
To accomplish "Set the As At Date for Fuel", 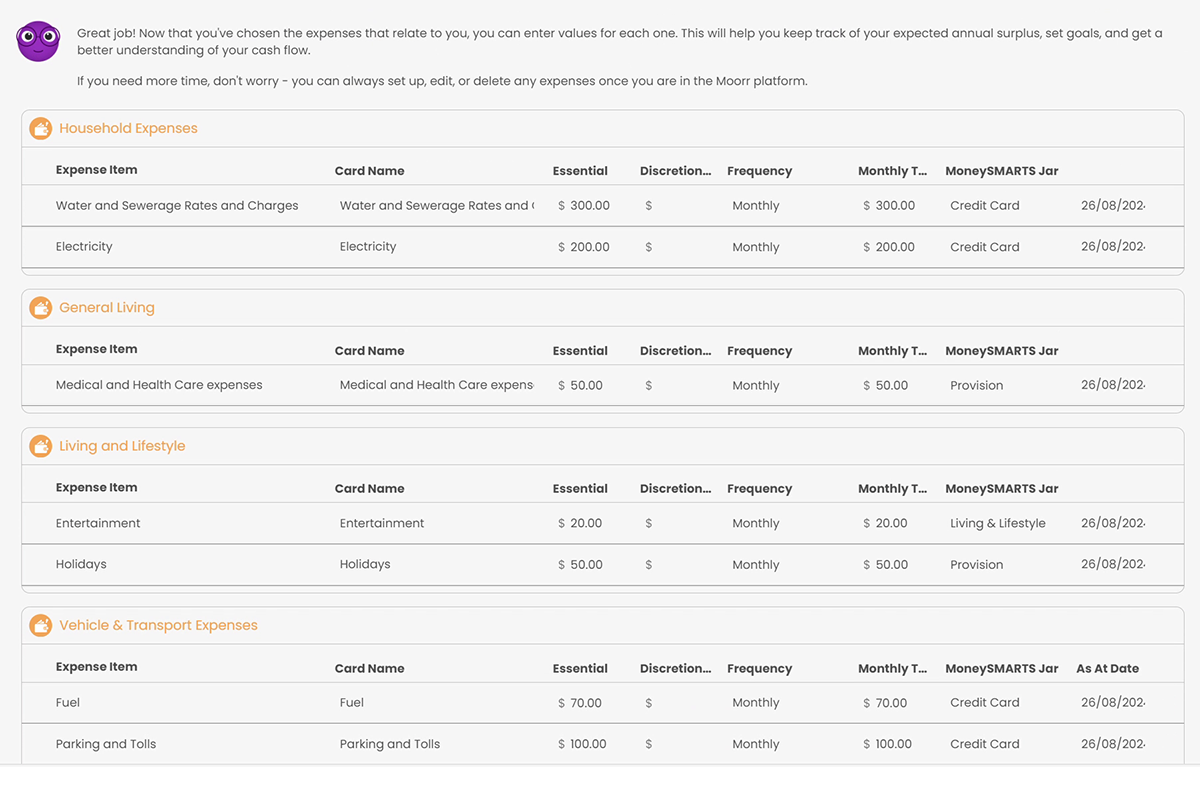I will point(1112,703).
